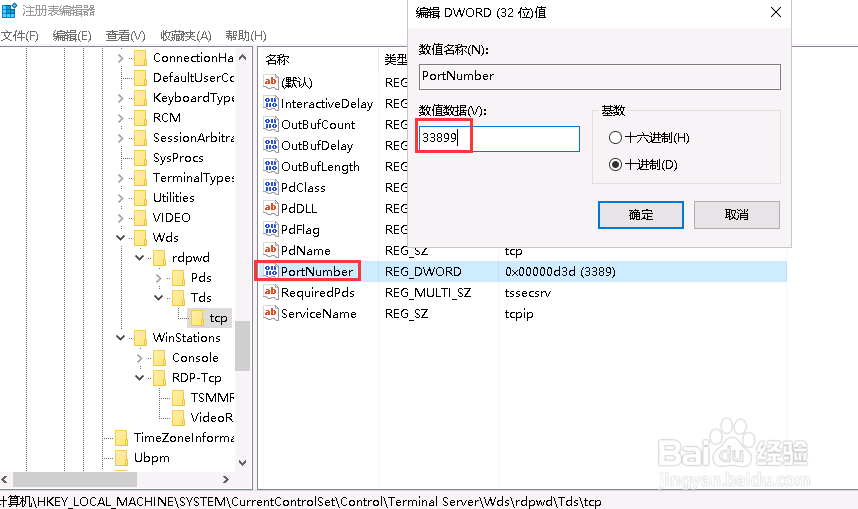Click the 数值数据 input field
Screen dimensions: 858x509
point(499,138)
